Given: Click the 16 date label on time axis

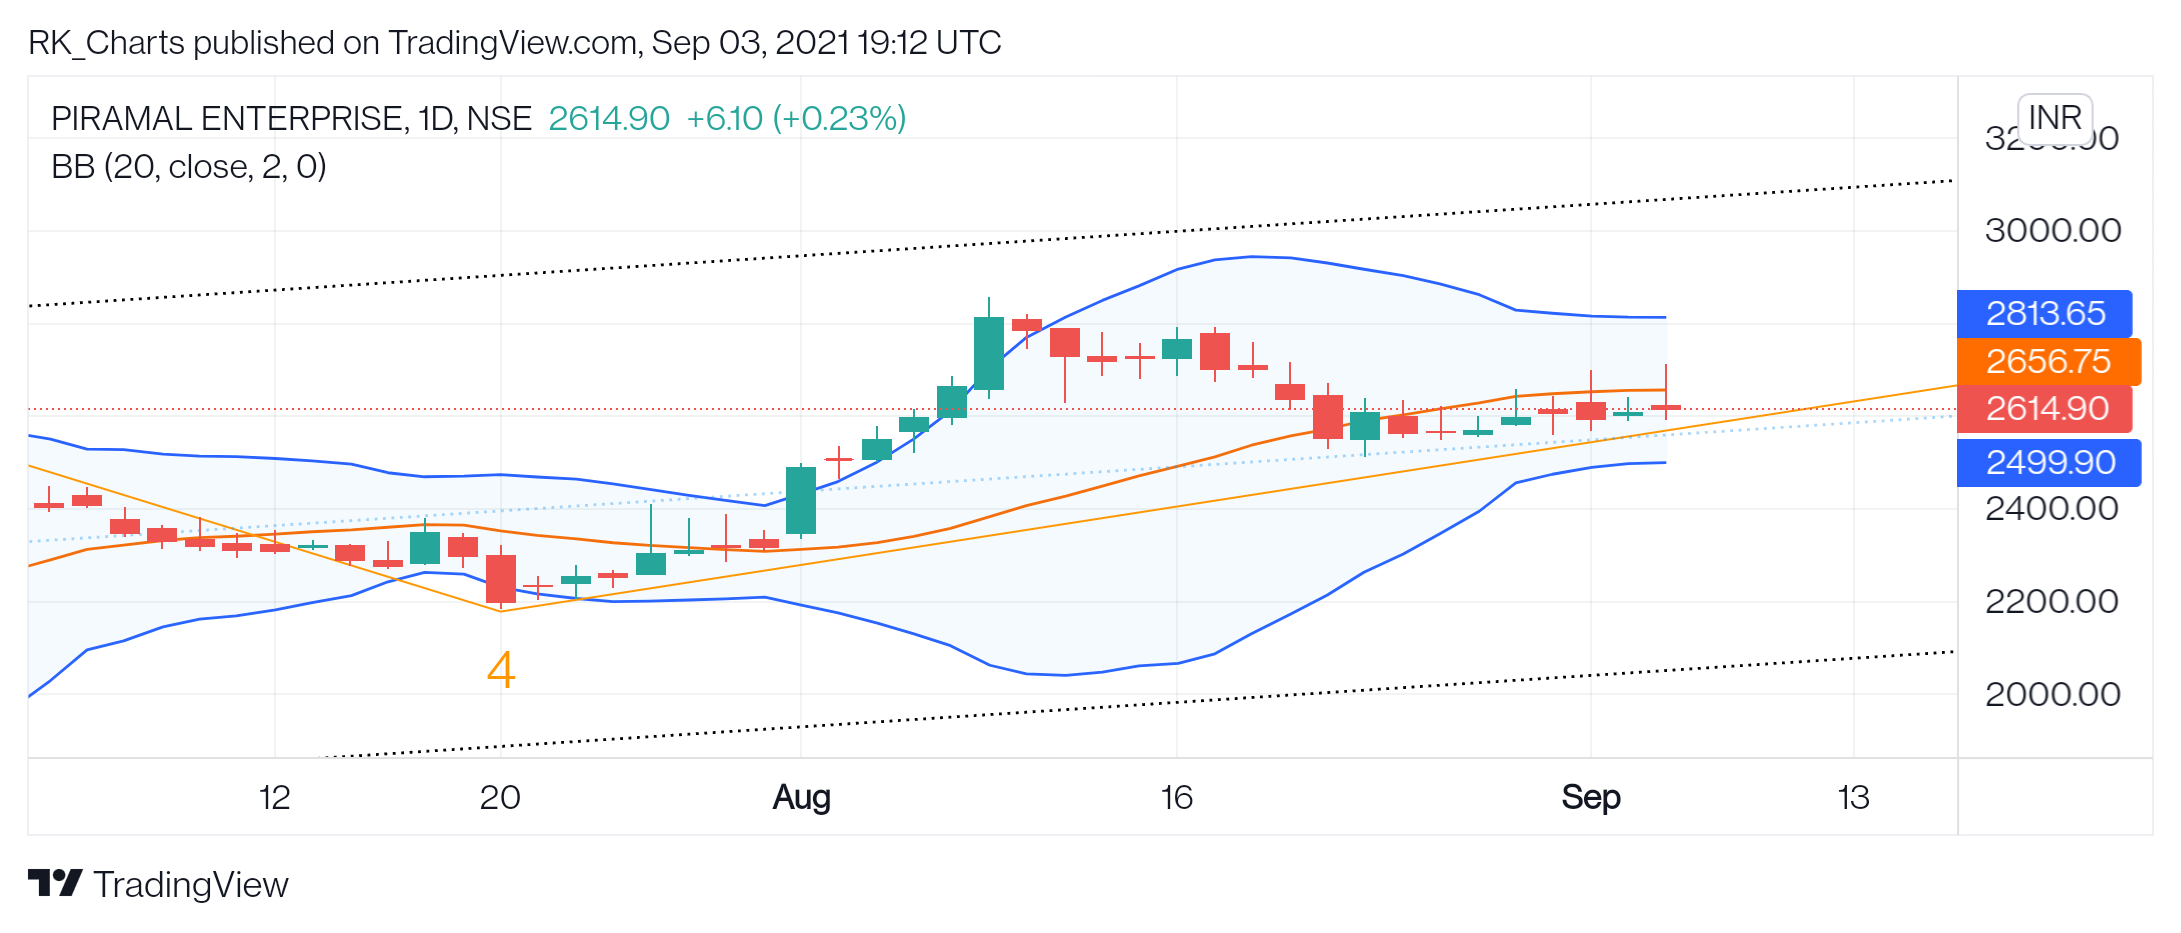Looking at the screenshot, I should pyautogui.click(x=1177, y=797).
